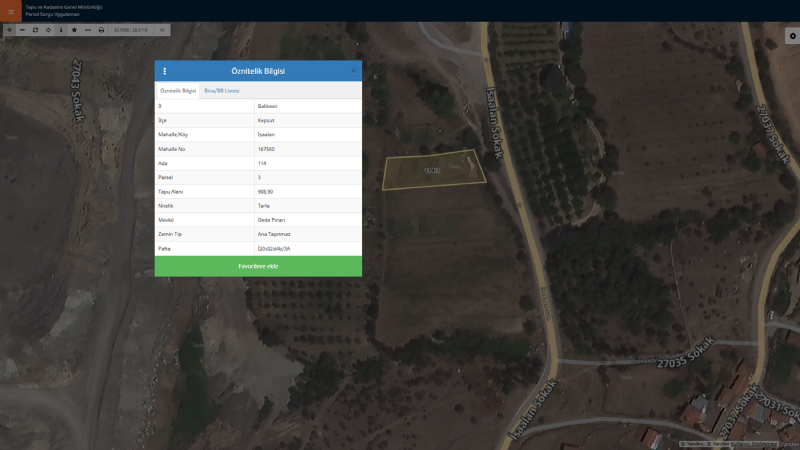Image resolution: width=800 pixels, height=450 pixels.
Task: Click the coordinates display field
Action: coord(131,30)
